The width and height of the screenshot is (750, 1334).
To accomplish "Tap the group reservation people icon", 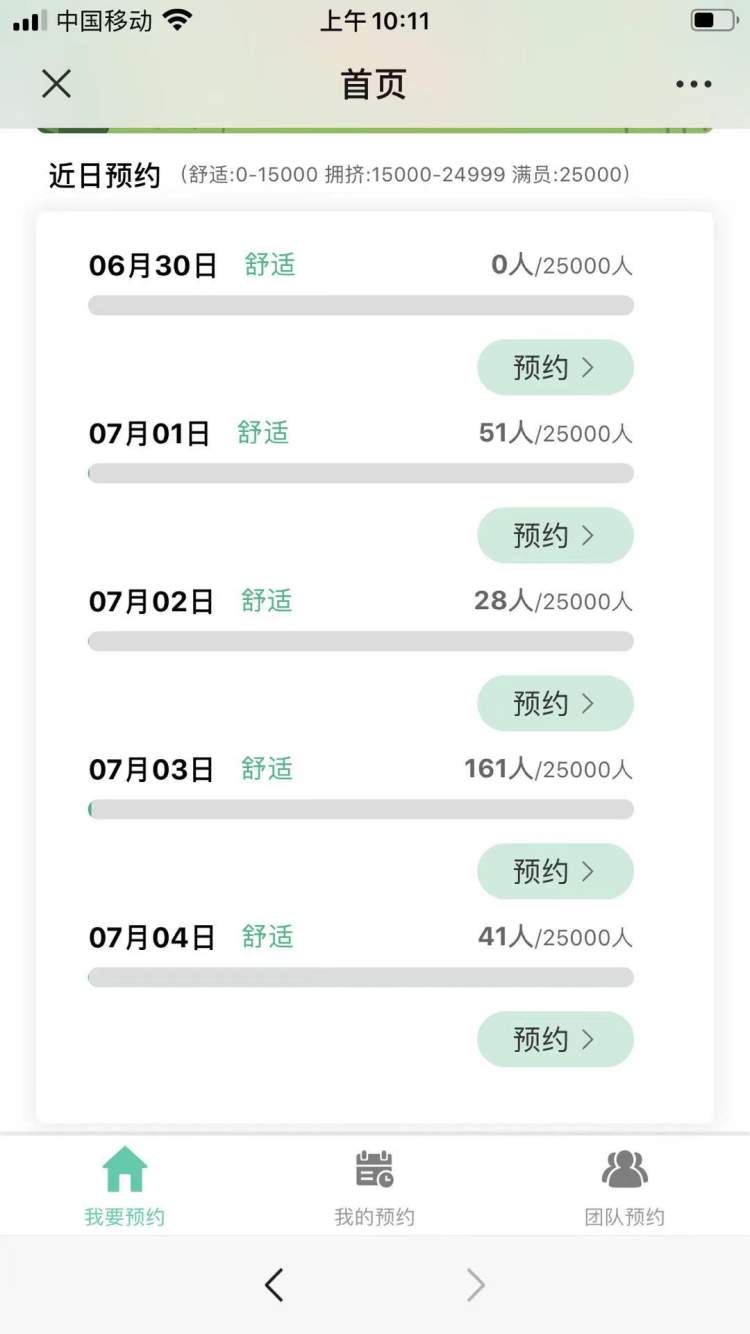I will point(625,1169).
